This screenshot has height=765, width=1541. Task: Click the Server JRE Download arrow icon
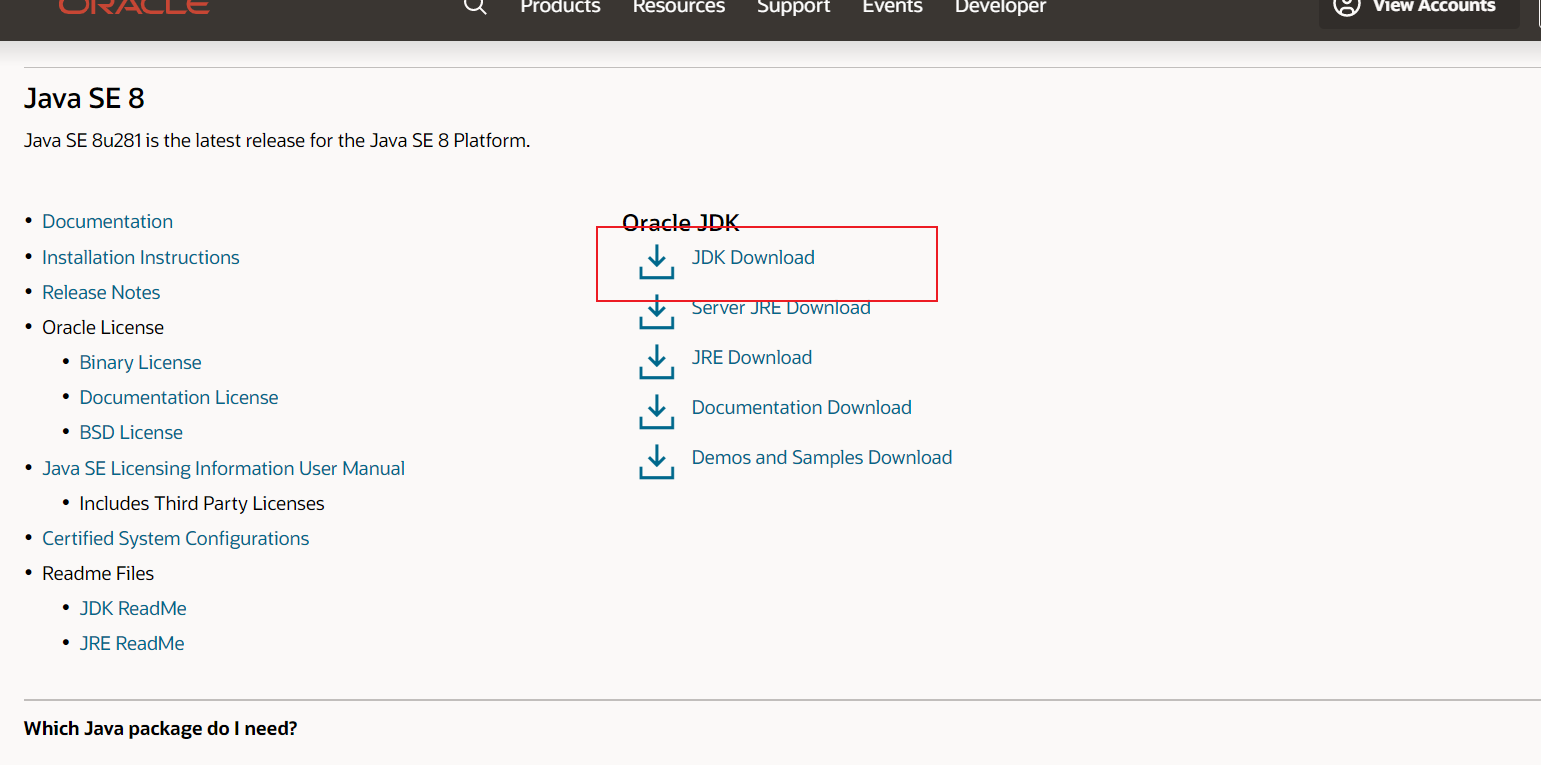pos(656,311)
